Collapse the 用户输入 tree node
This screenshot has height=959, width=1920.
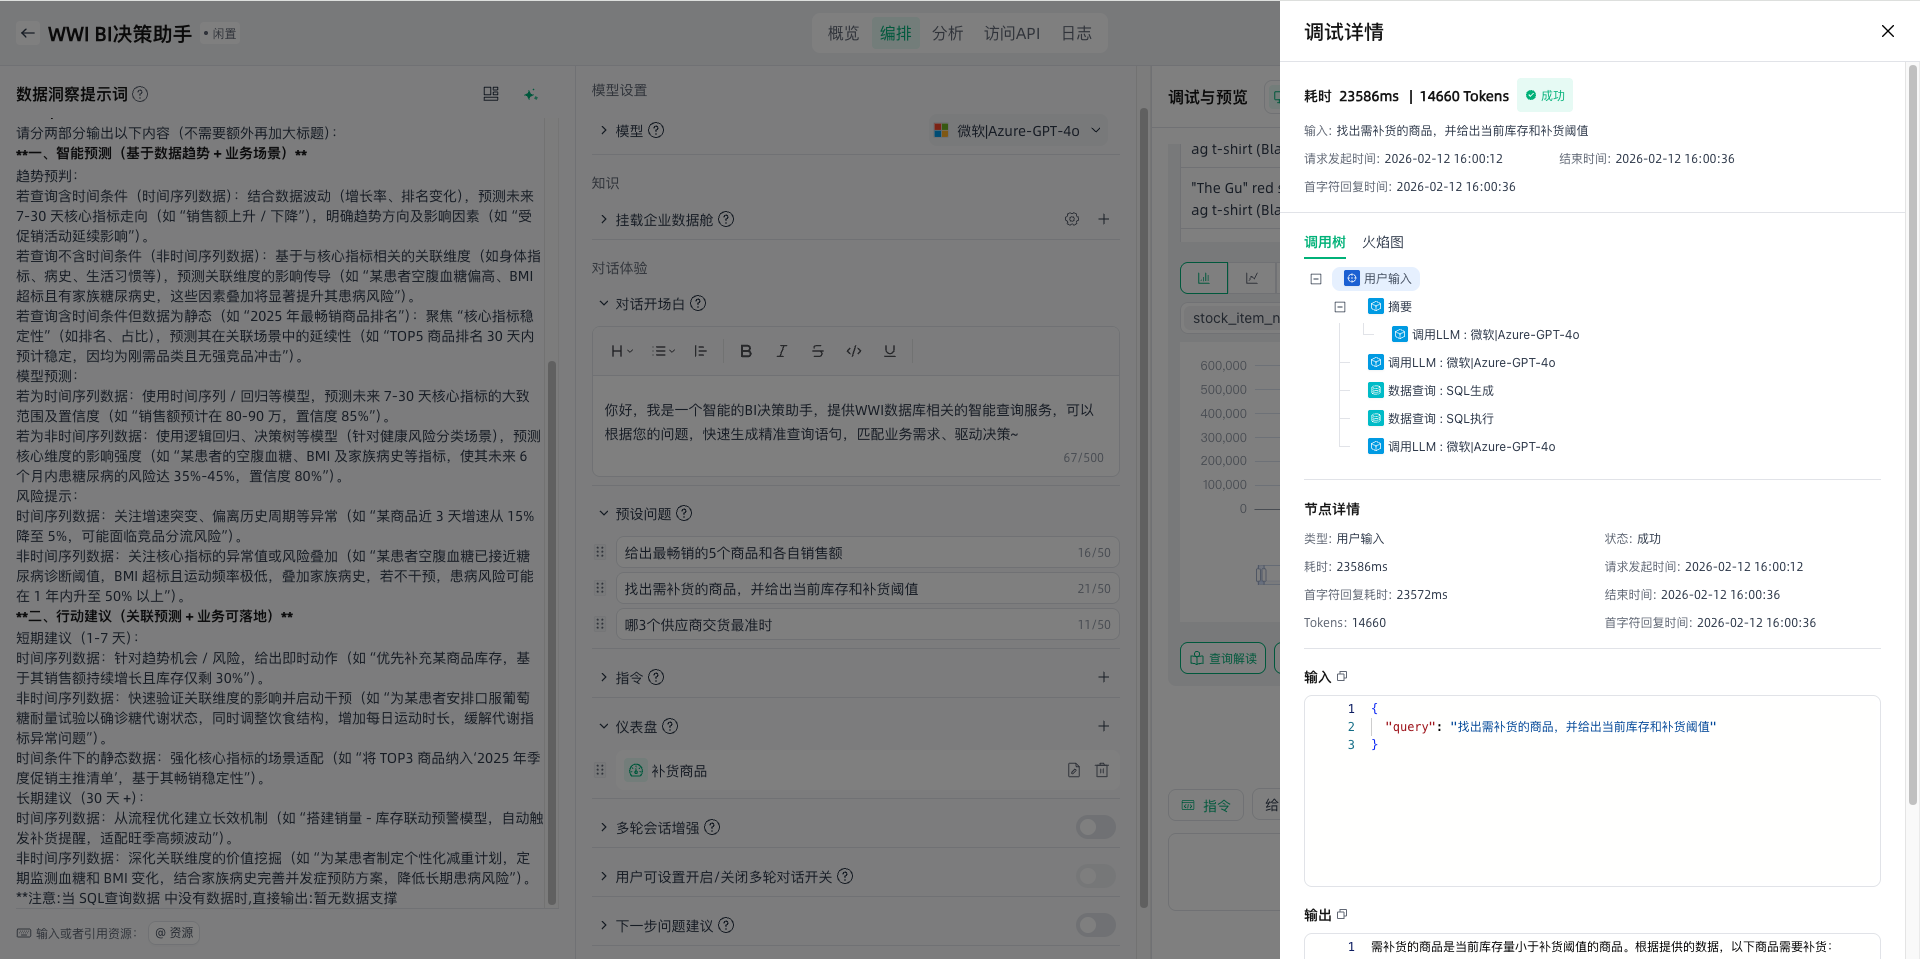(x=1316, y=279)
